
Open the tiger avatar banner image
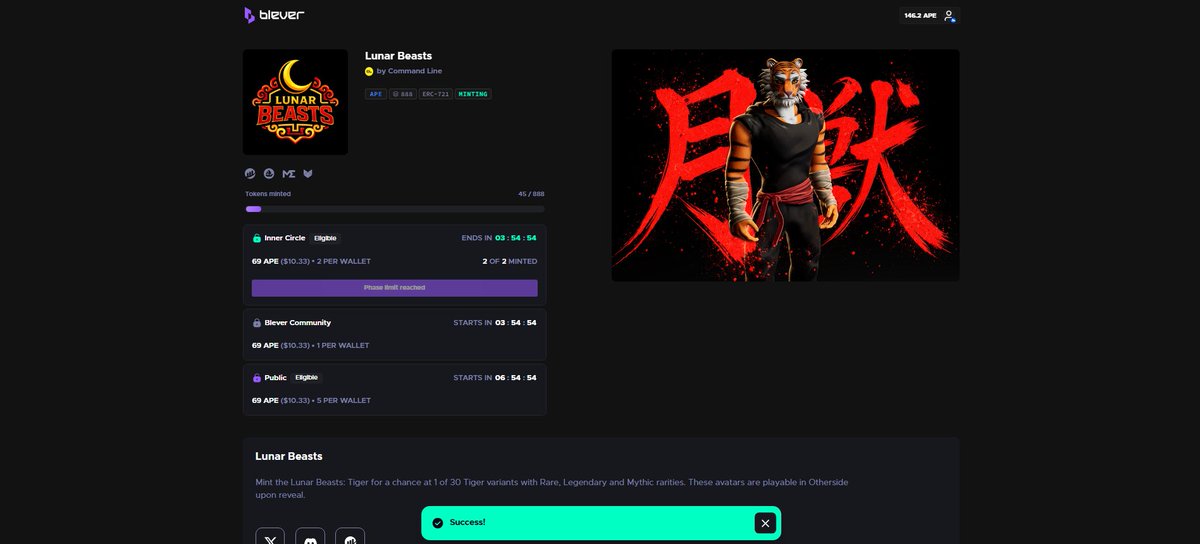[x=785, y=165]
